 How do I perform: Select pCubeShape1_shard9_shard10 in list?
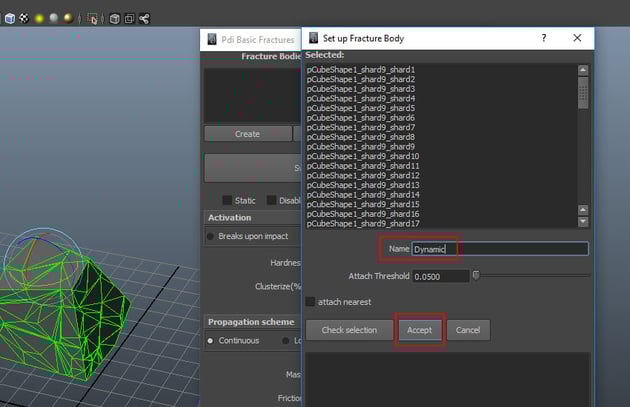tap(363, 156)
